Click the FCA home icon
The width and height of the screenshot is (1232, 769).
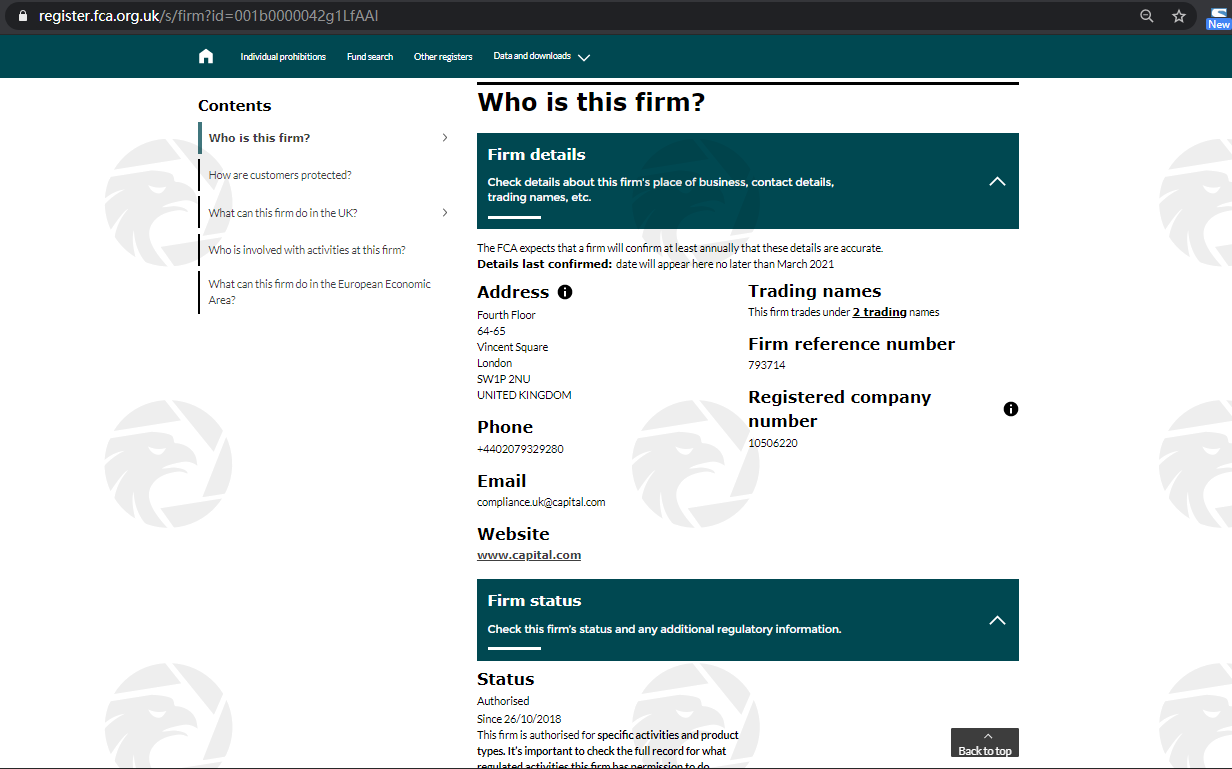tap(206, 57)
